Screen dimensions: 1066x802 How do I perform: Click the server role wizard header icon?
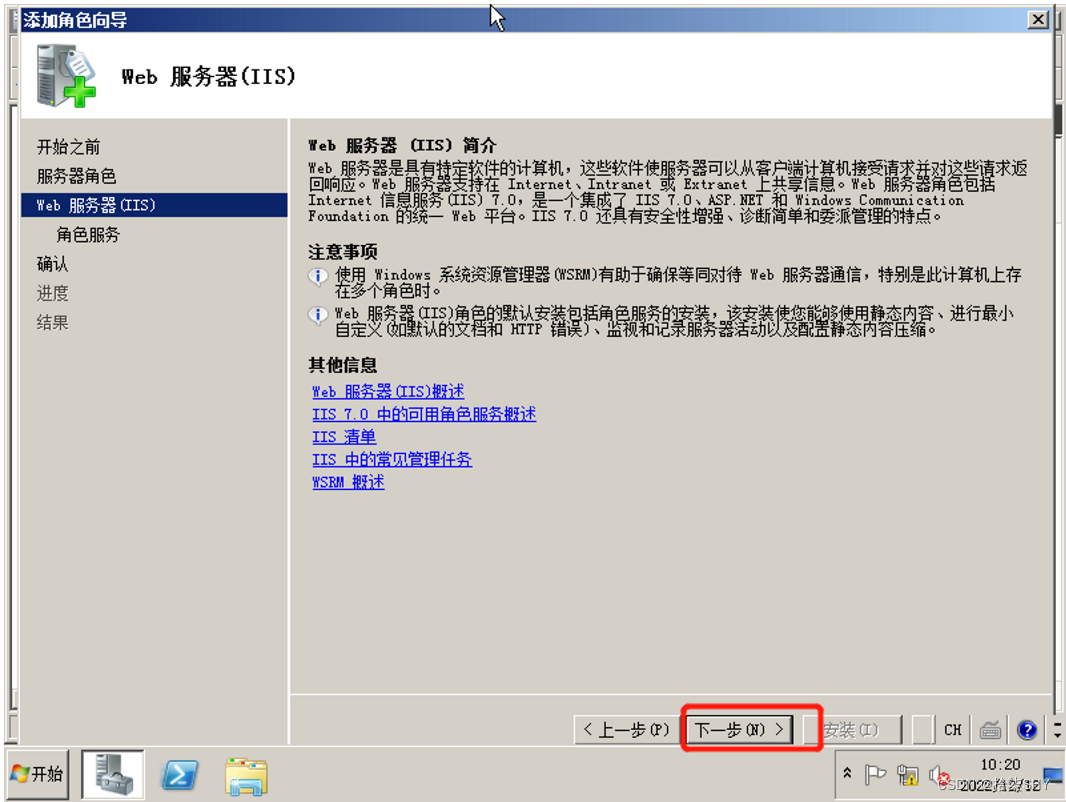[x=66, y=76]
